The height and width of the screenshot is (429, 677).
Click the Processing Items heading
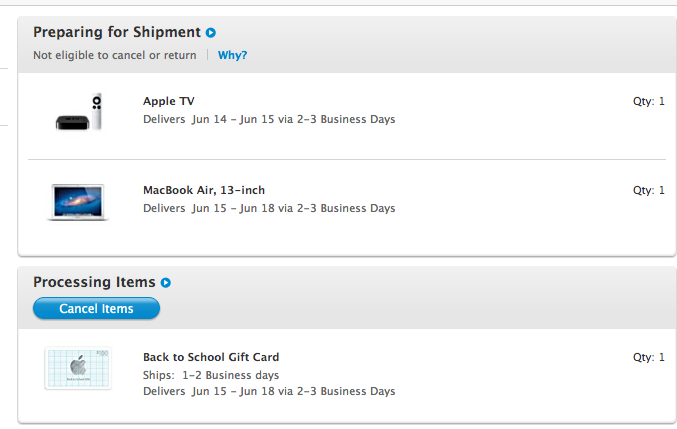(x=94, y=282)
